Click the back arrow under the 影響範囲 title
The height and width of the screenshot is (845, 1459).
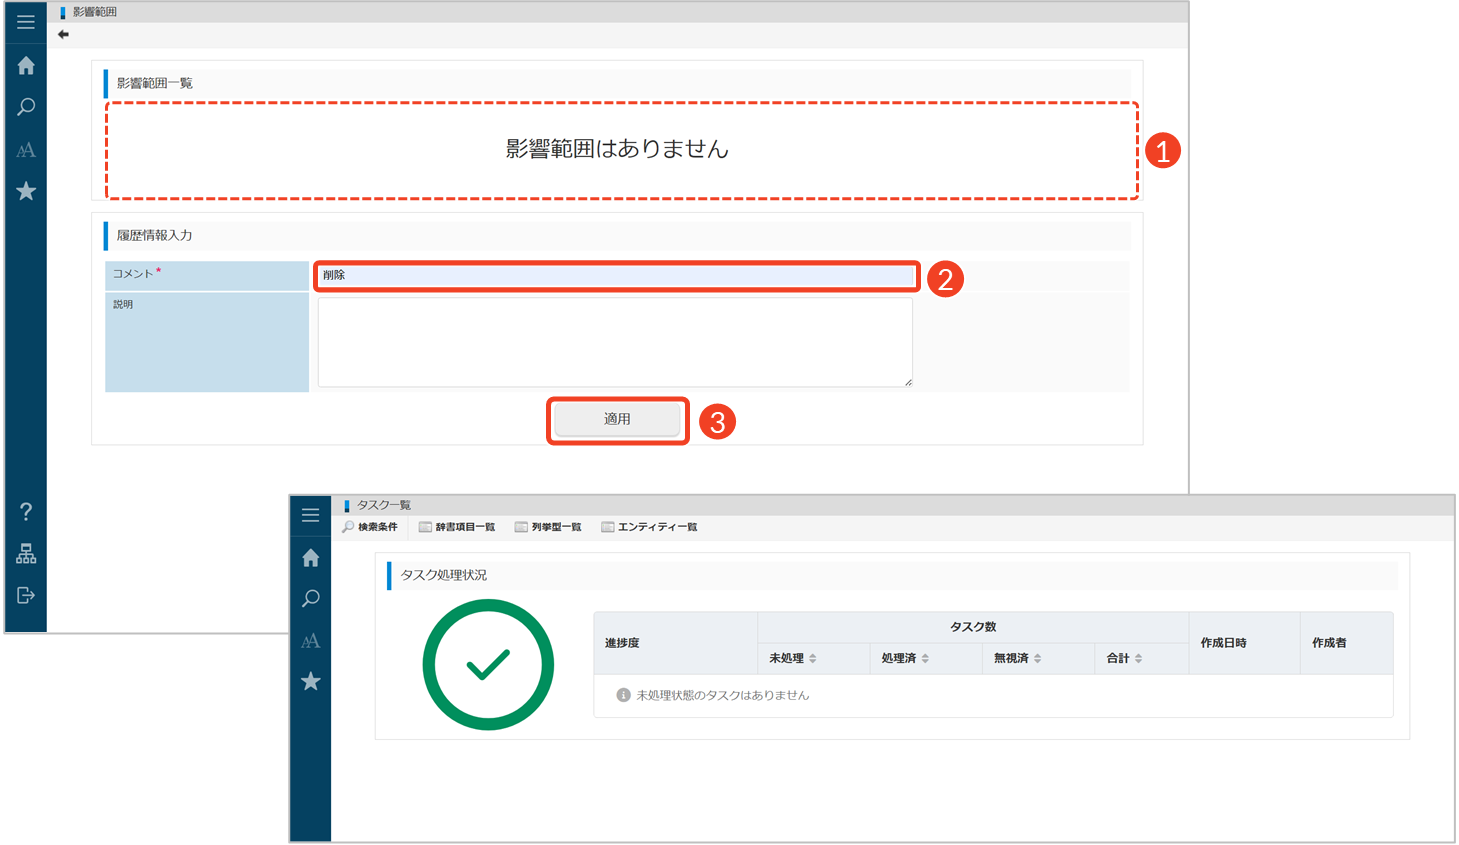tap(63, 35)
